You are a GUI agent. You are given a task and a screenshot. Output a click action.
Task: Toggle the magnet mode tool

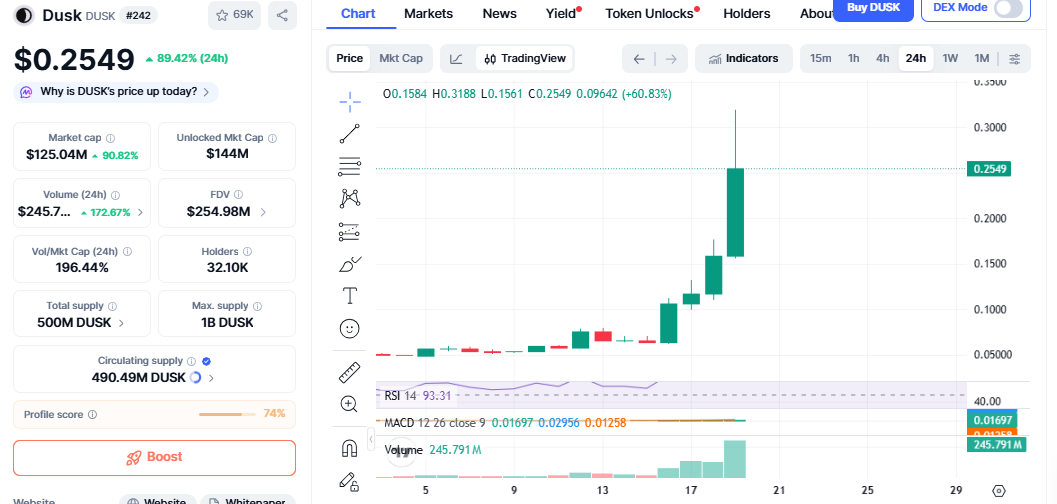pyautogui.click(x=350, y=449)
